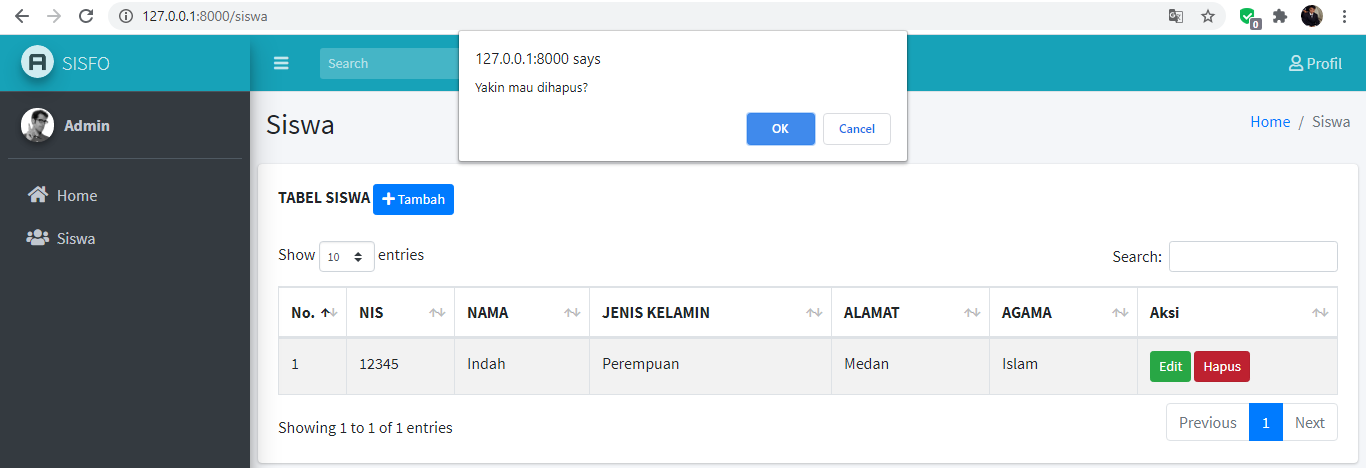Click the navbar Search input
The image size is (1366, 468).
pos(388,63)
